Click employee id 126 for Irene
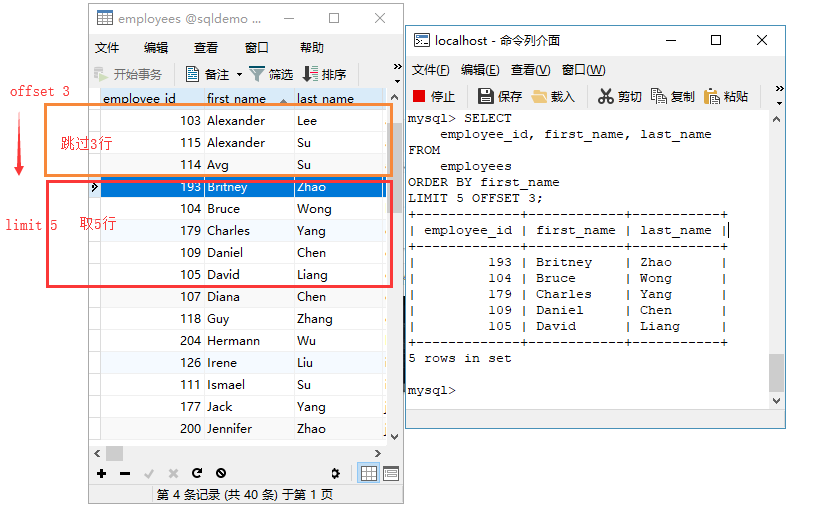 (x=191, y=363)
